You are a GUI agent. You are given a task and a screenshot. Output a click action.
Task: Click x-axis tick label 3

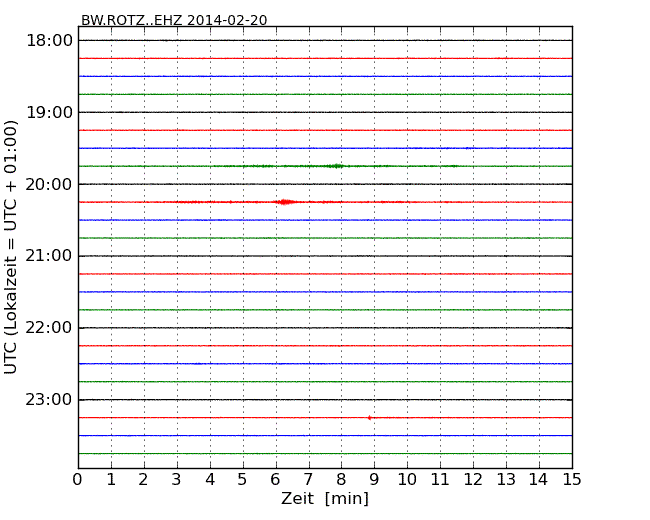(177, 479)
